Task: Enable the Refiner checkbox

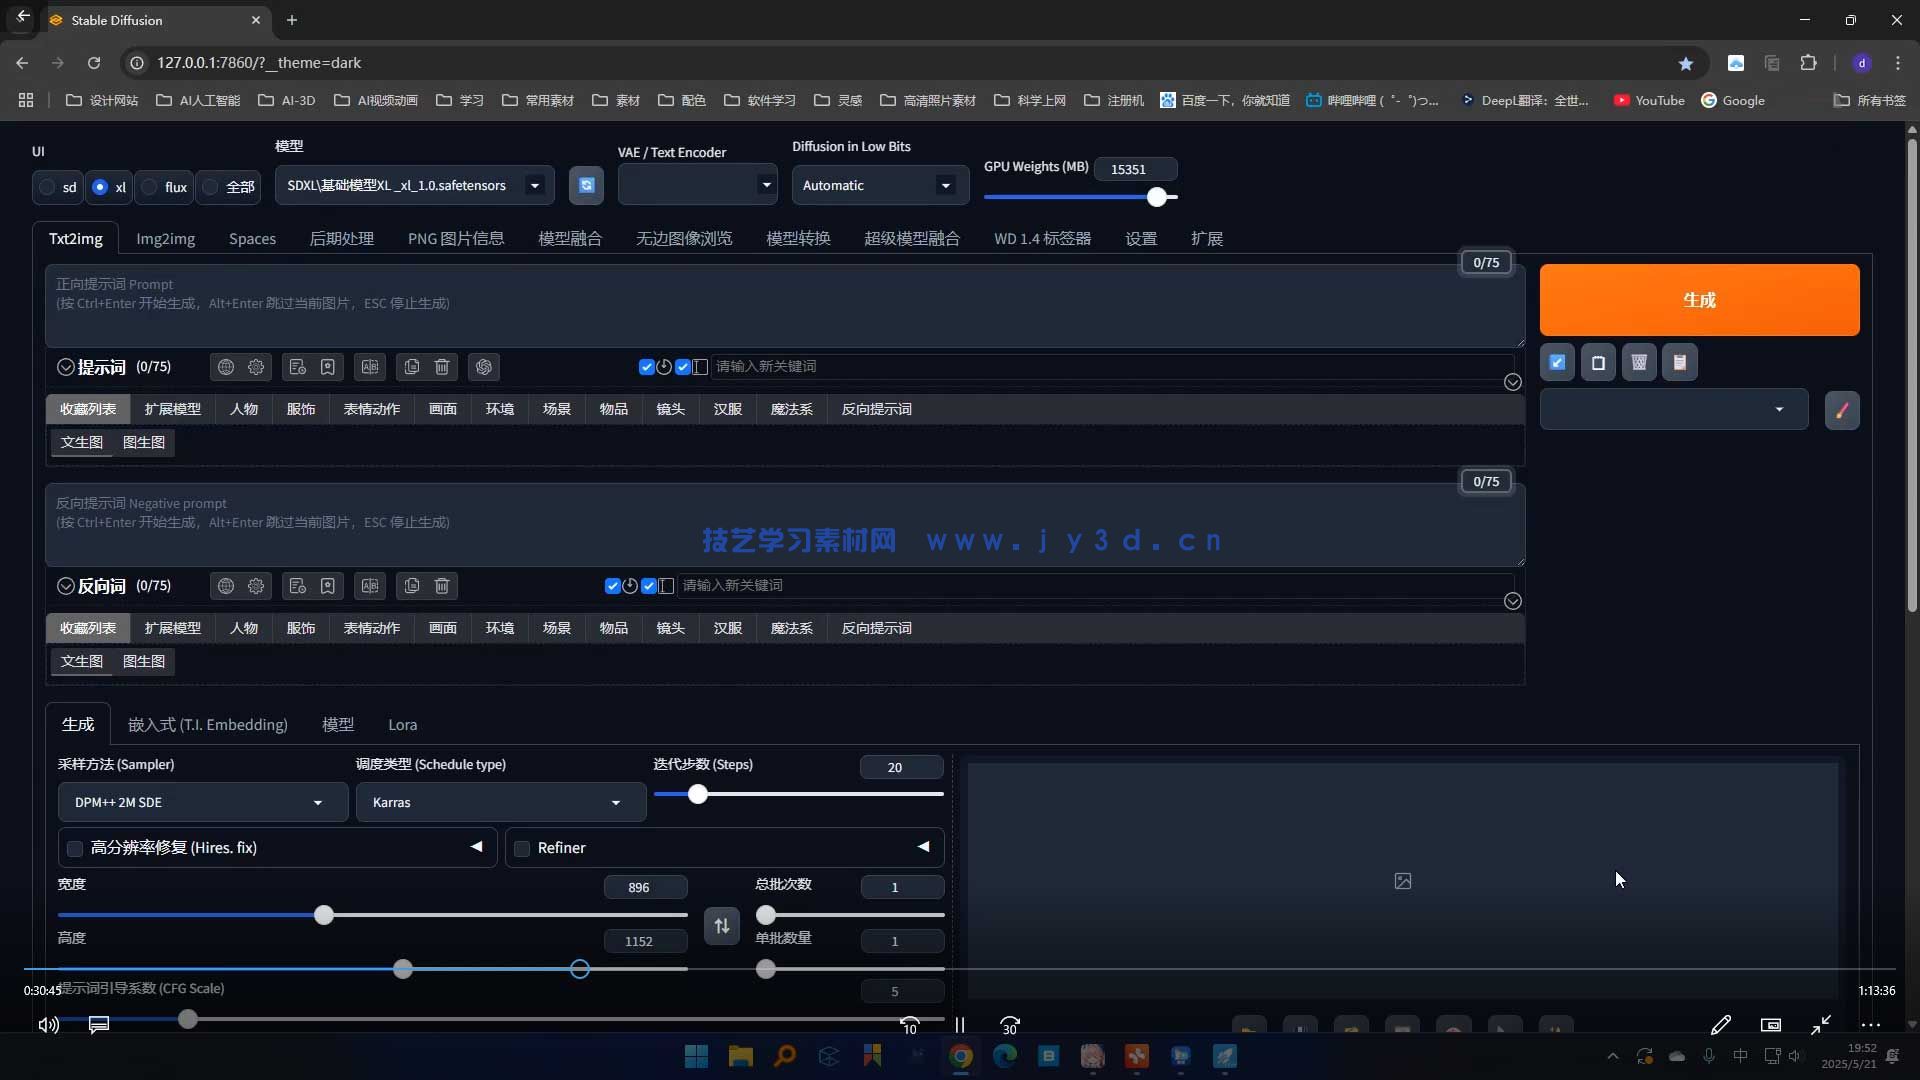Action: click(x=522, y=848)
